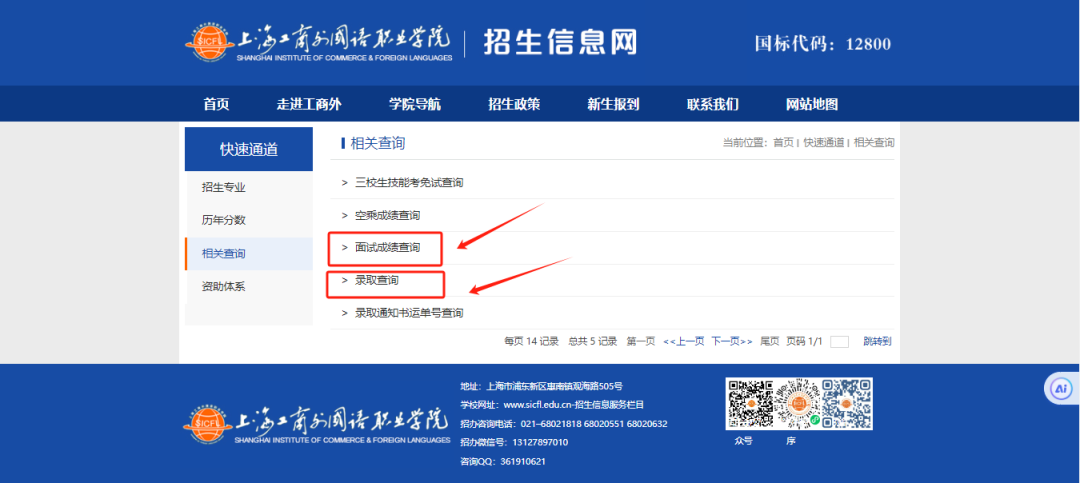This screenshot has height=483, width=1080.
Task: Click 下一页 pagination link
Action: point(731,341)
